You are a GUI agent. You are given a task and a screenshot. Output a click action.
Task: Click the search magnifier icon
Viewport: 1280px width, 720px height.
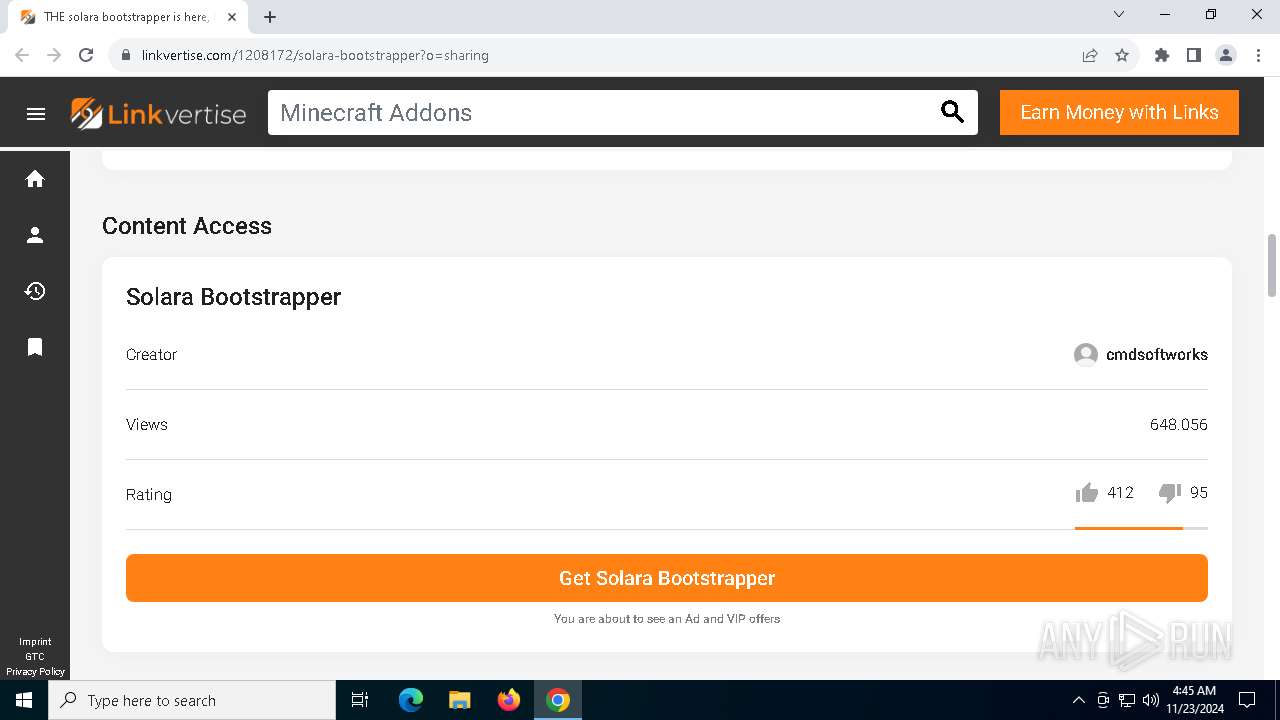(952, 113)
